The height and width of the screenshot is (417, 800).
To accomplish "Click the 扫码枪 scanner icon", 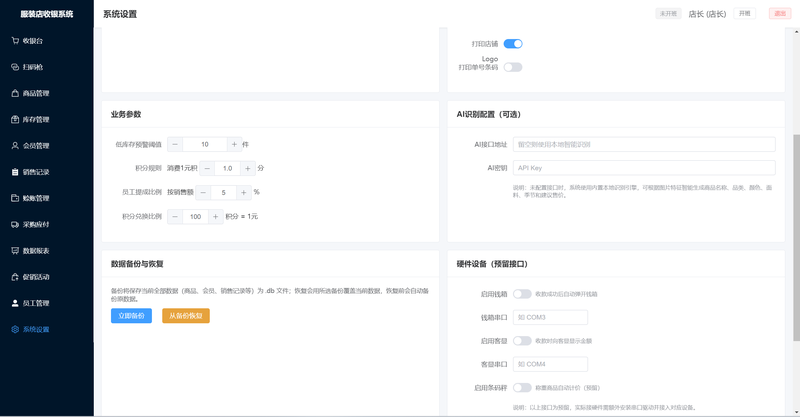I will (15, 67).
